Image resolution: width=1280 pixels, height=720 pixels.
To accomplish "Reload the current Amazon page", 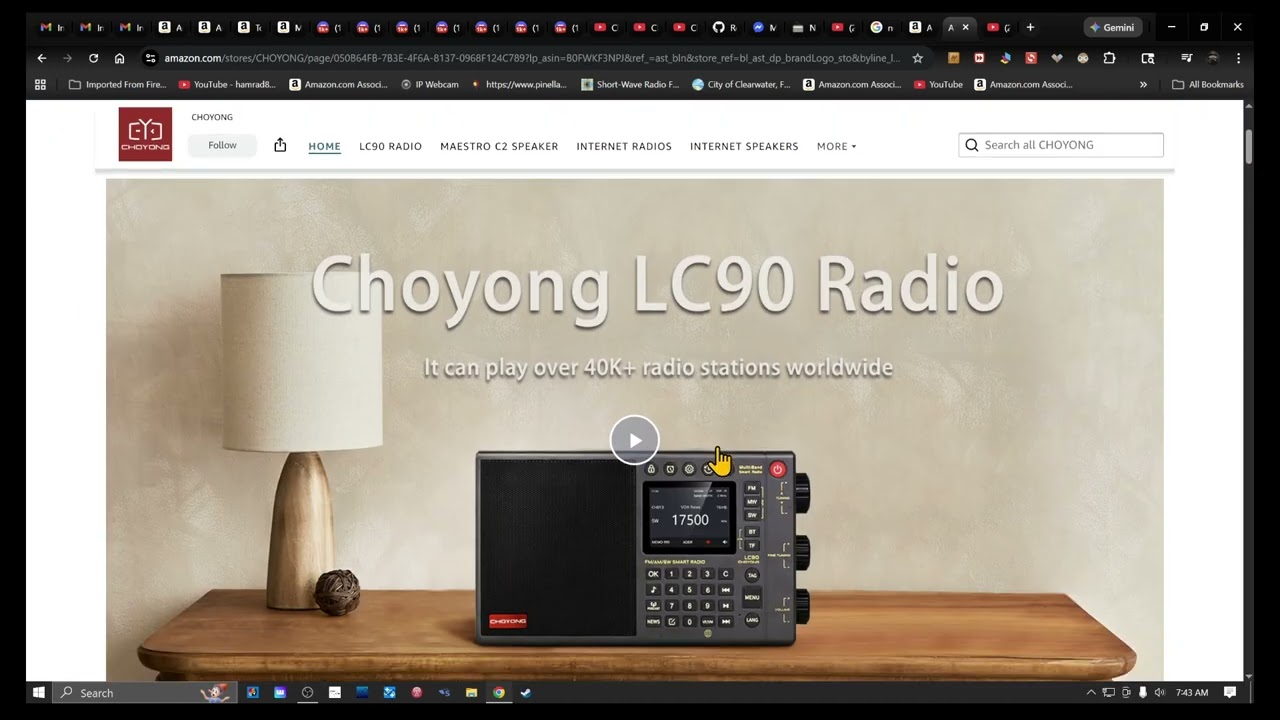I will [x=93, y=58].
